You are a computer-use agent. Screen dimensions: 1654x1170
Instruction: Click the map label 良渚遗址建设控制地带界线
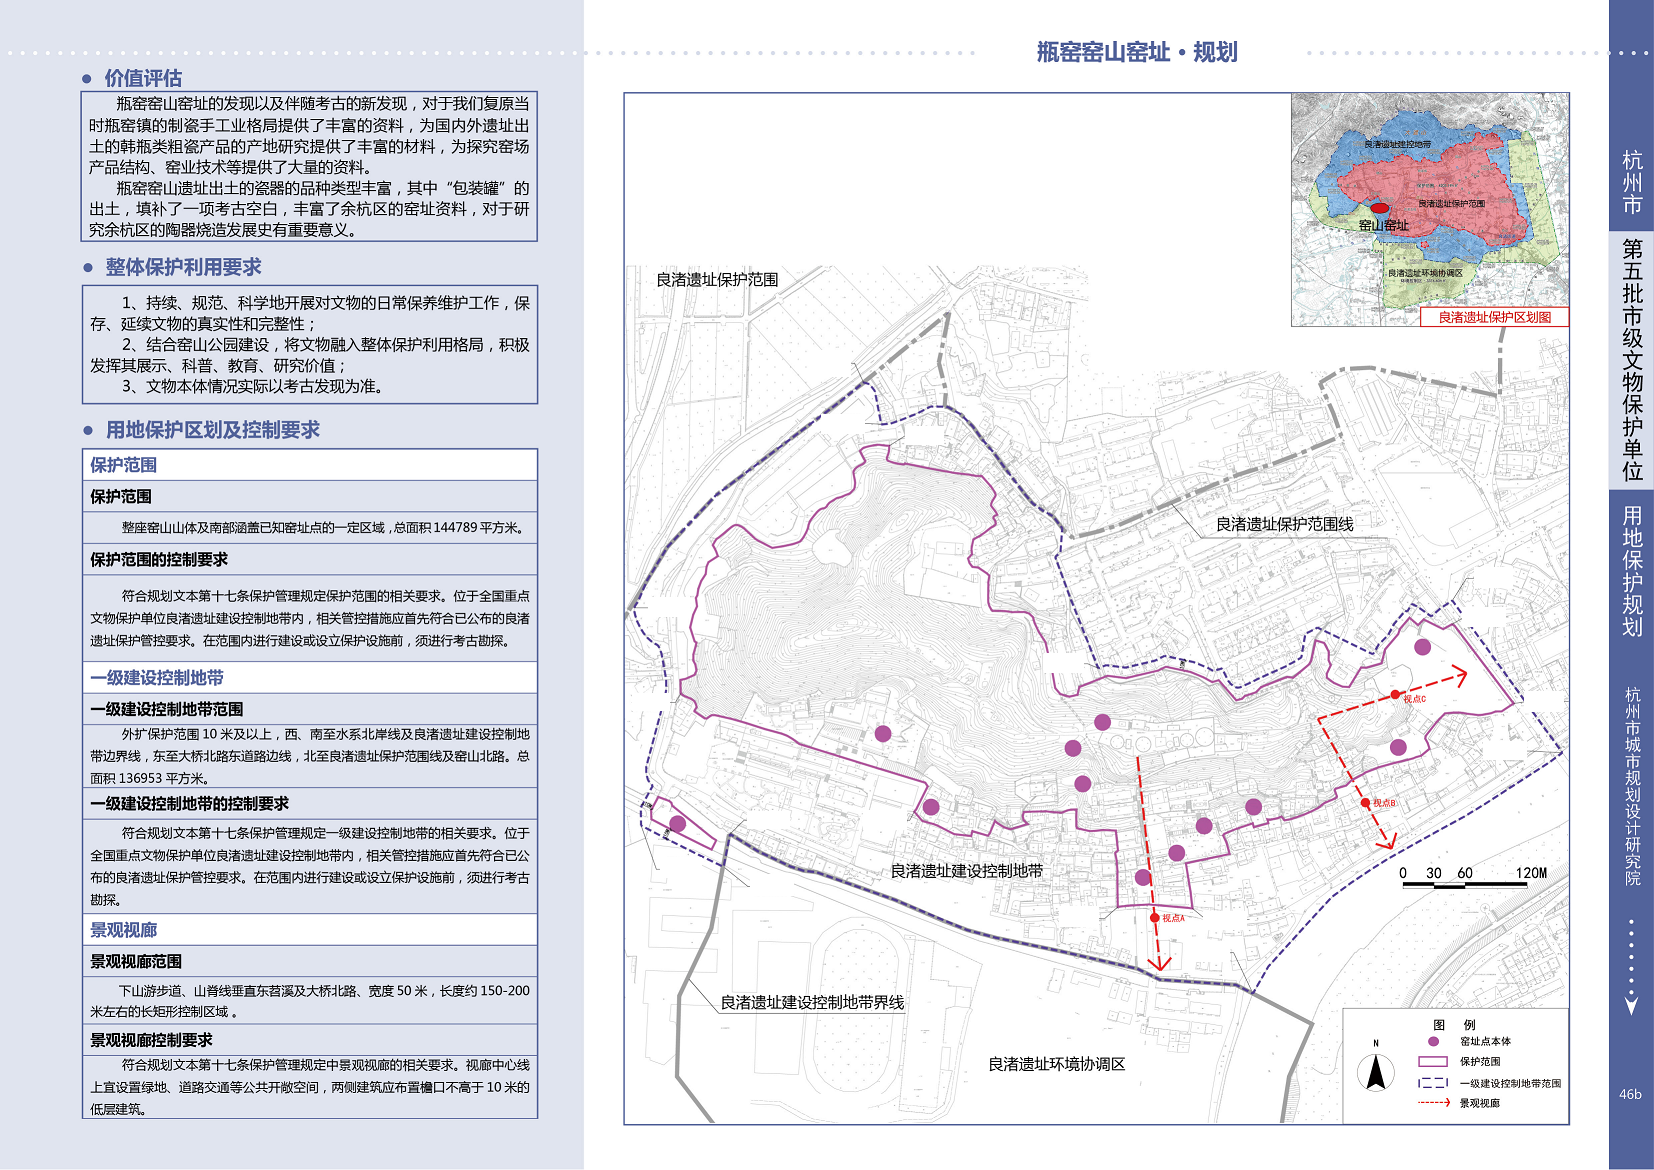812,1003
